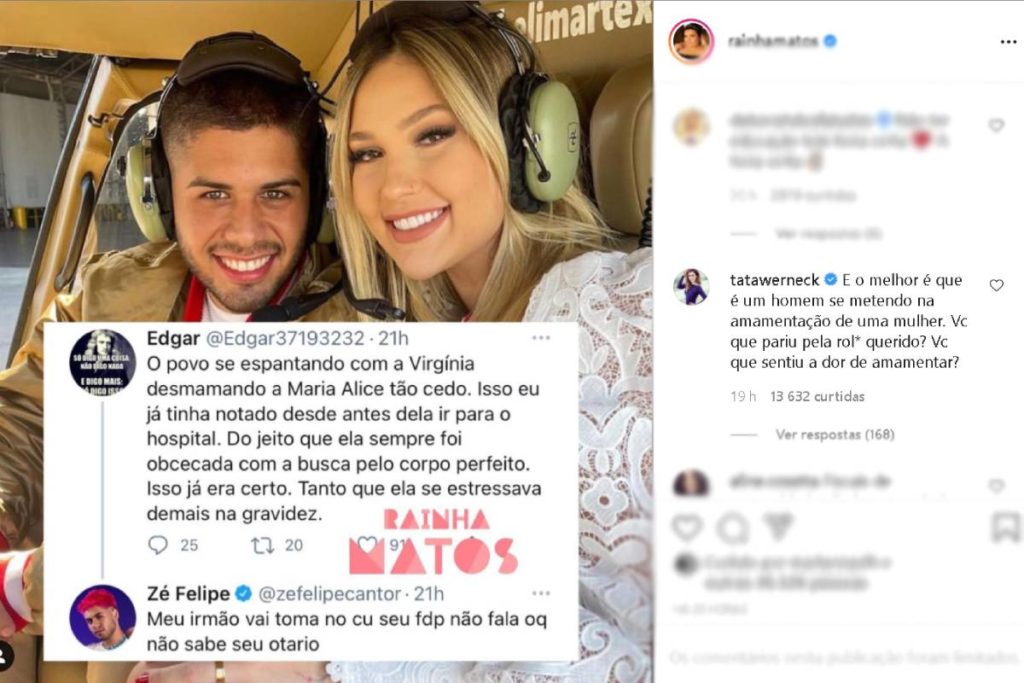Screen dimensions: 1024x683
Task: Like the tatawerneck comment heart
Action: click(x=996, y=285)
